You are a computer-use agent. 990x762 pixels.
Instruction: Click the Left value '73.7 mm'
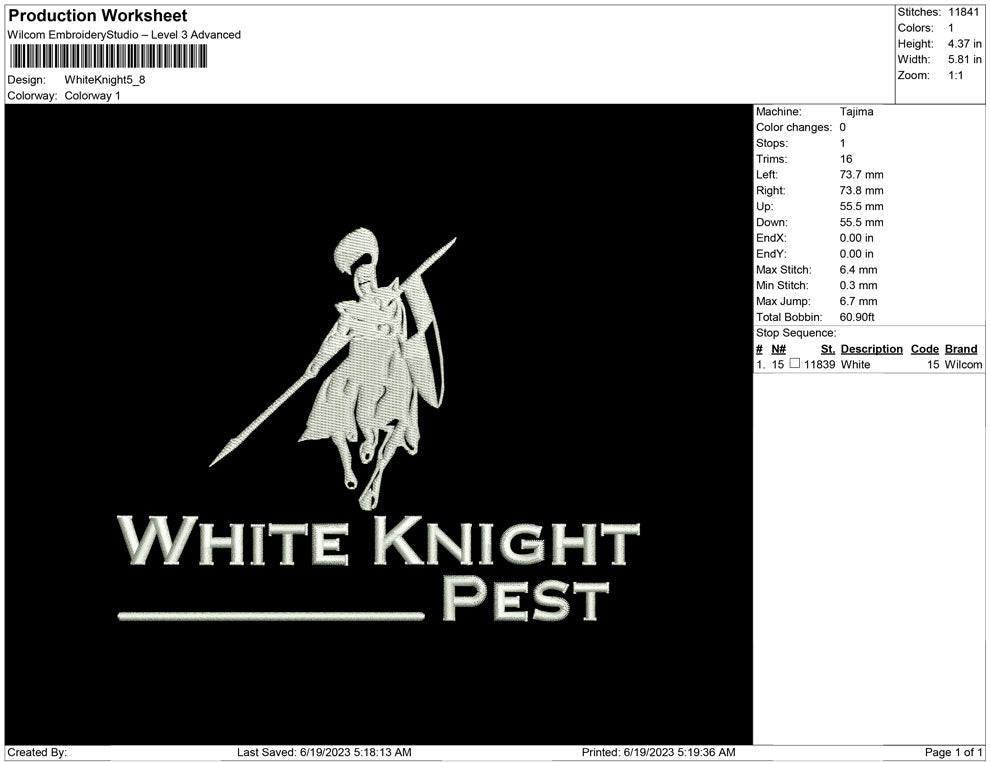tap(861, 175)
